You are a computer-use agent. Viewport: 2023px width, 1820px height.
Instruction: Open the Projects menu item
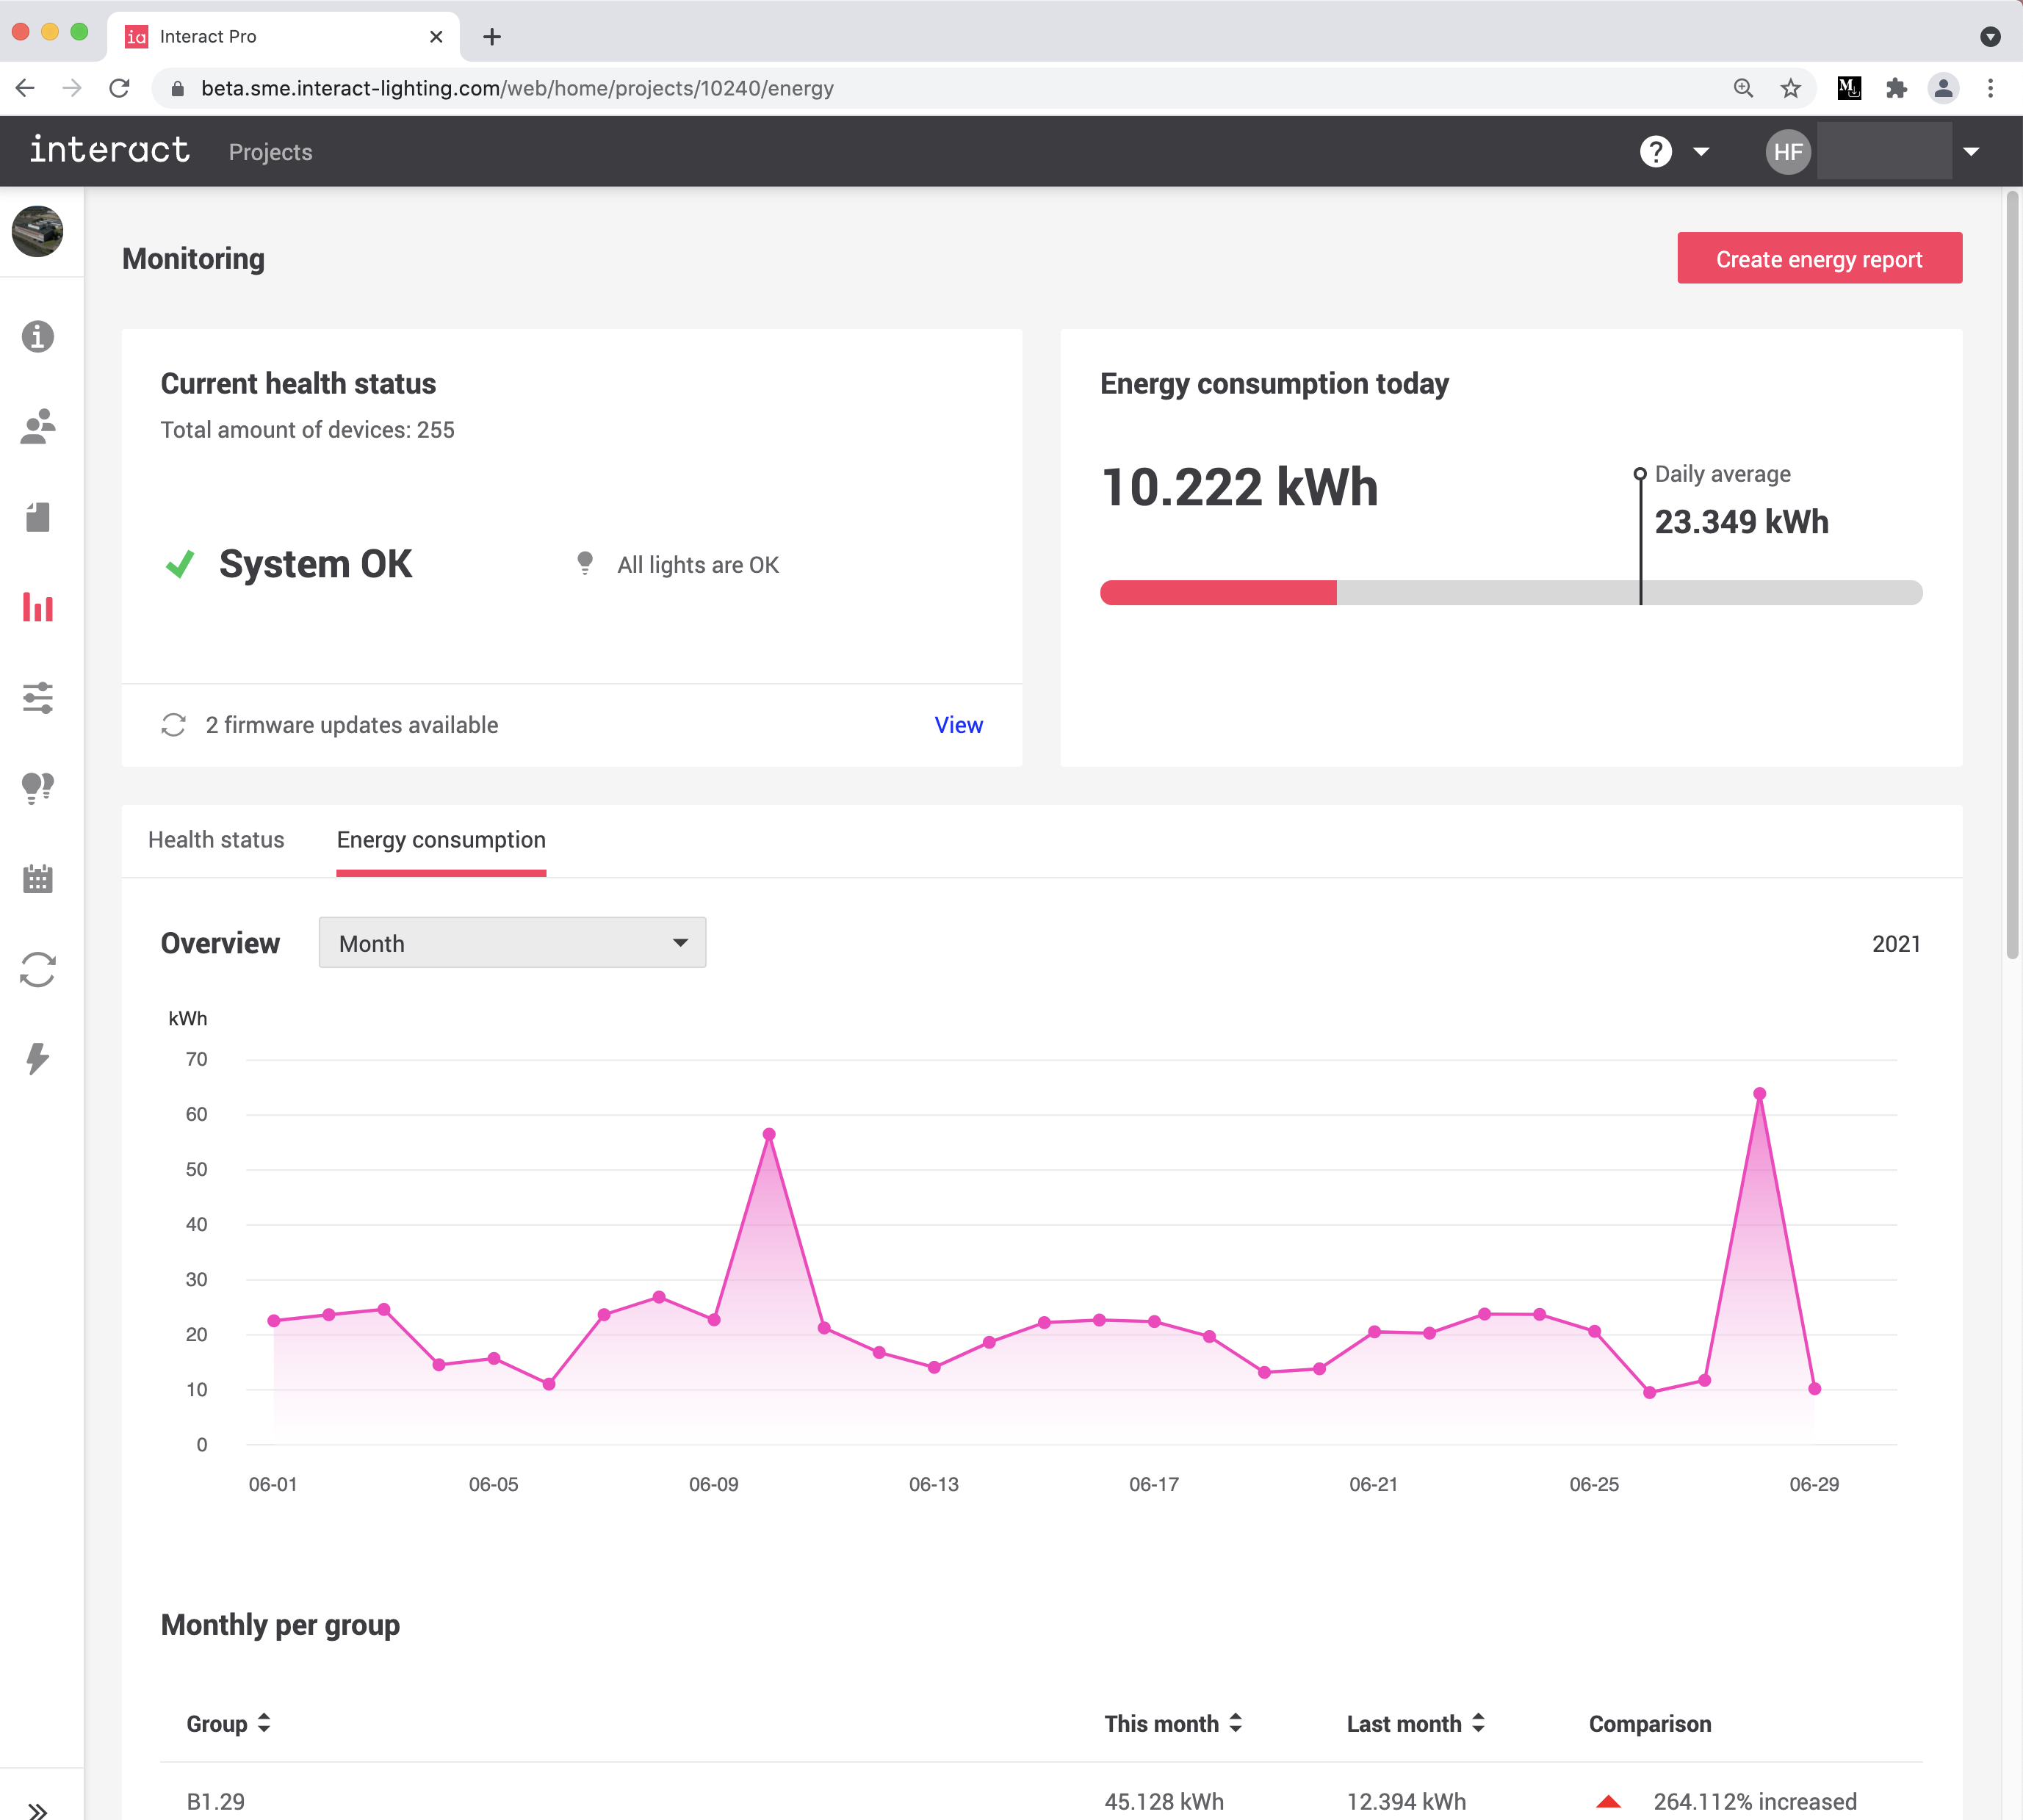click(270, 152)
